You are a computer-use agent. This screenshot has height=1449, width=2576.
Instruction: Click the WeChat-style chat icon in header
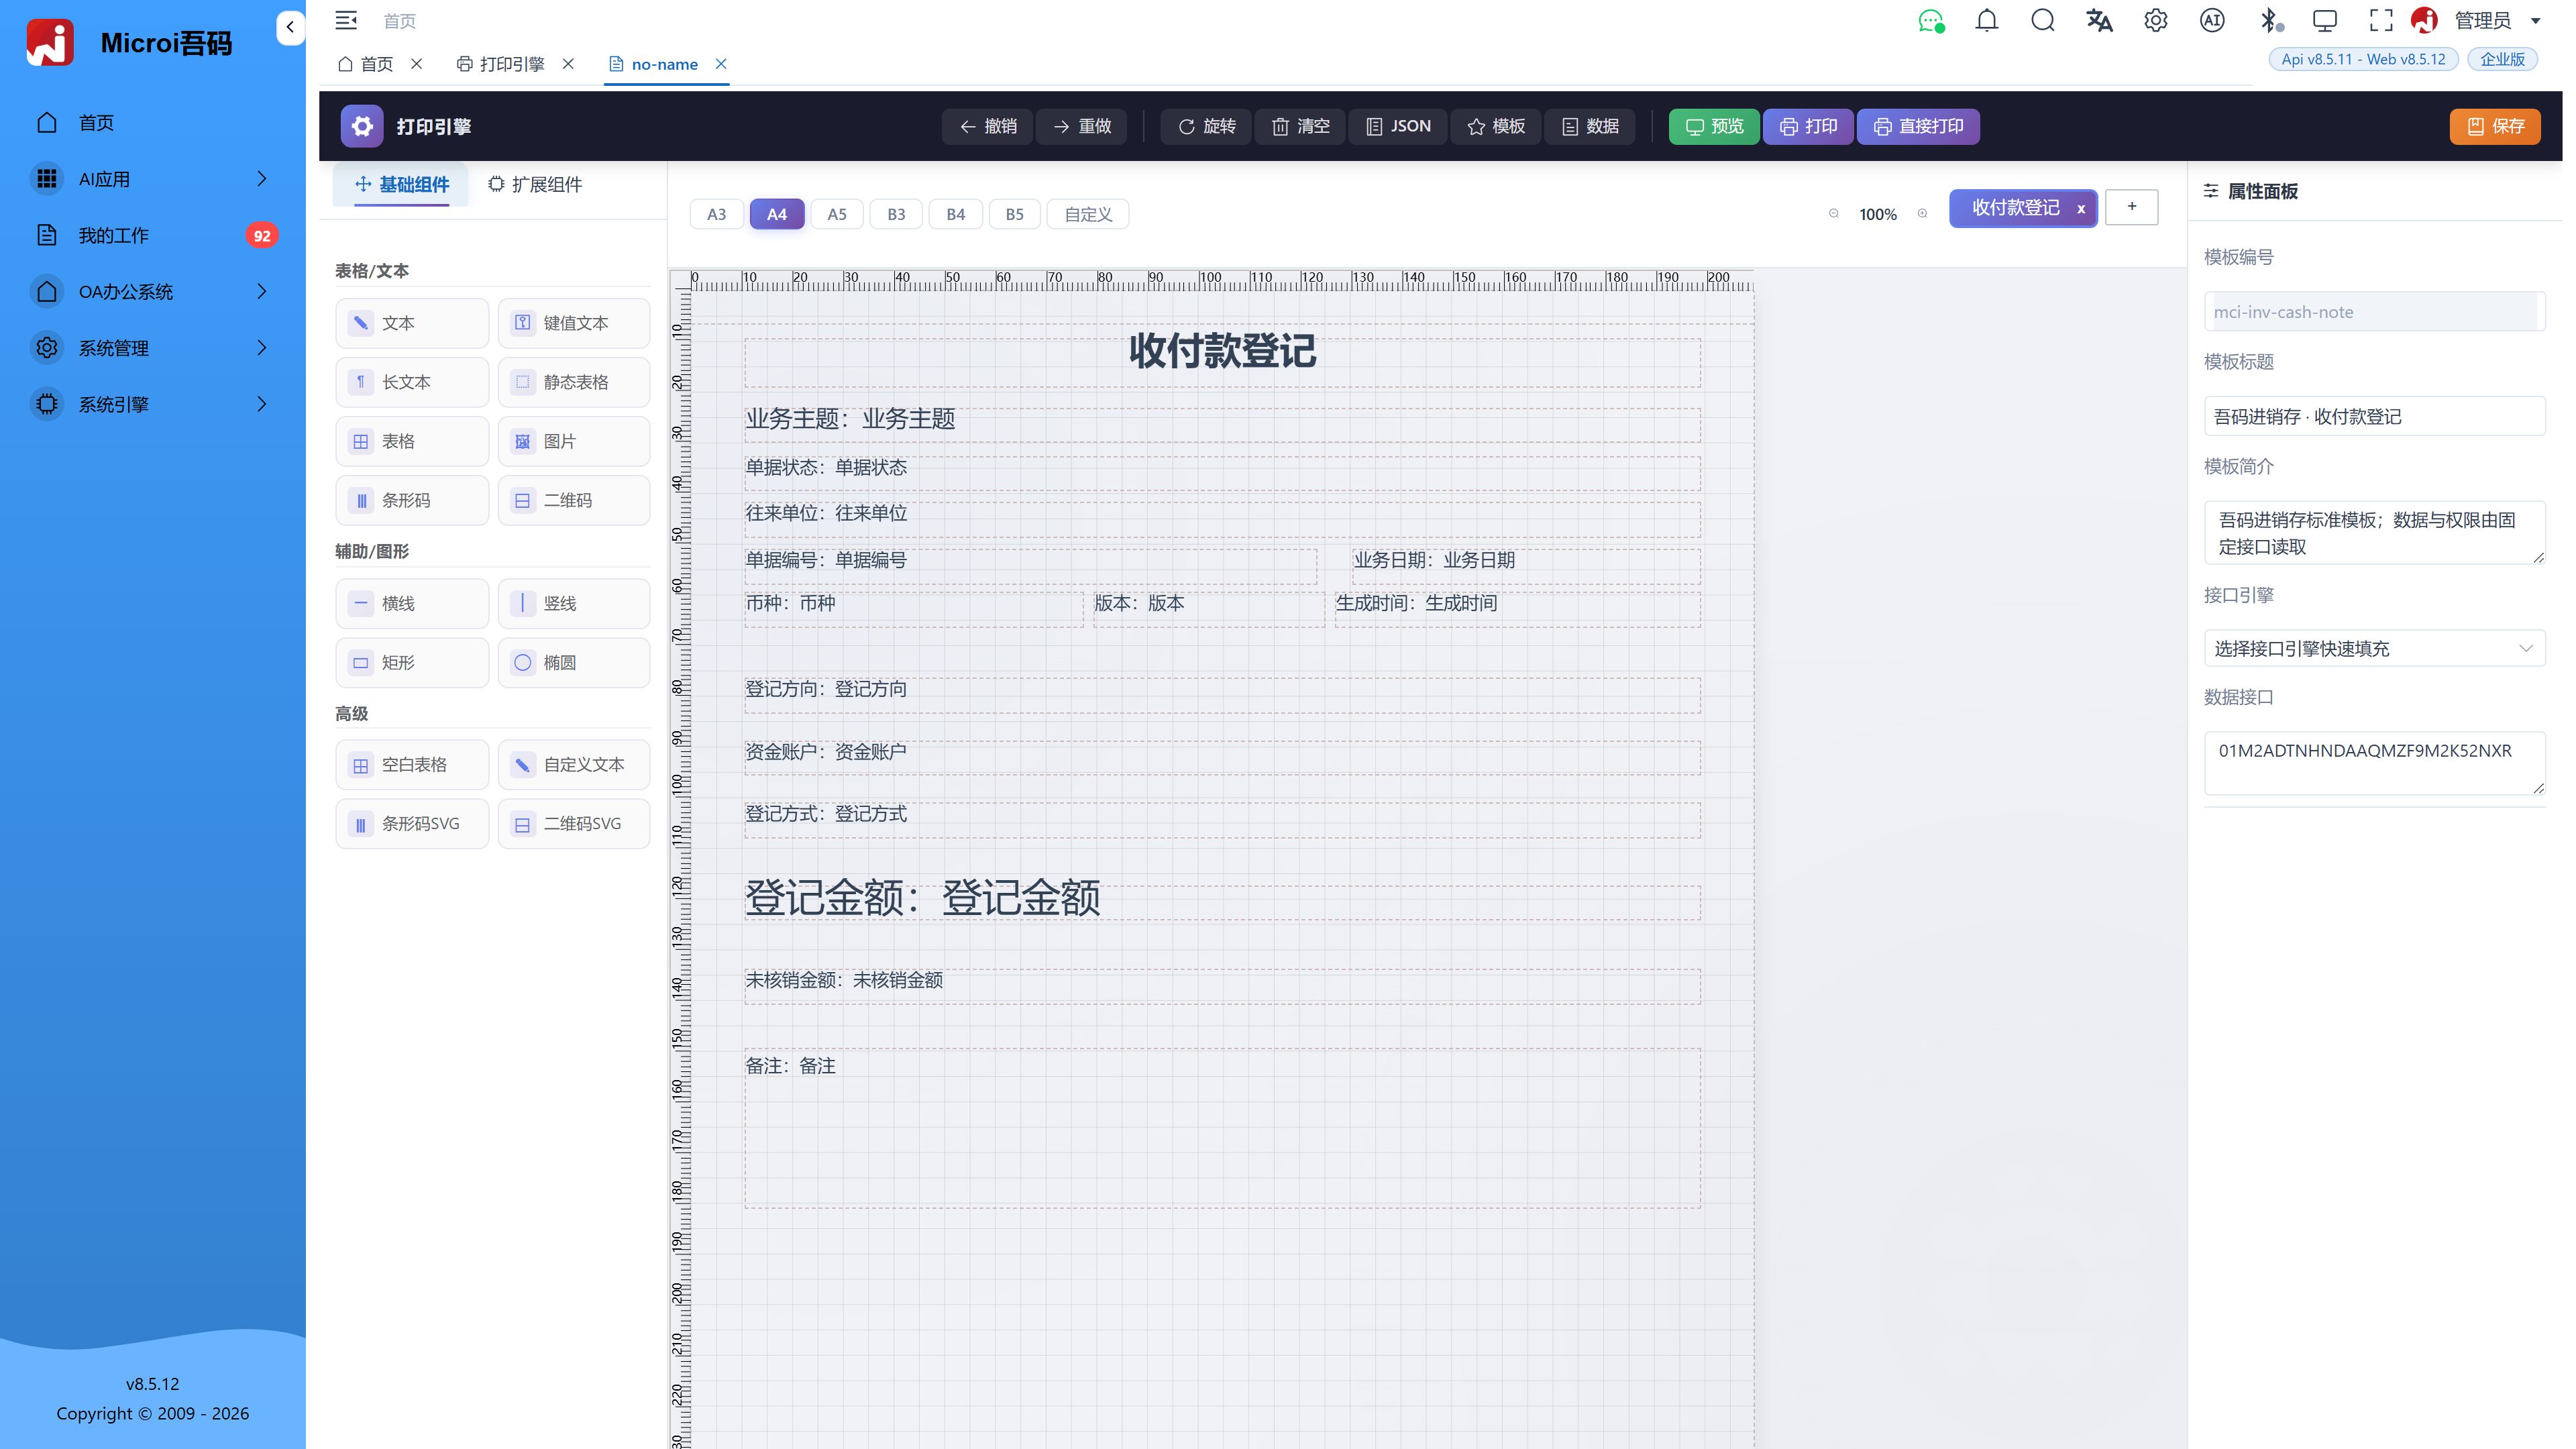click(1930, 21)
